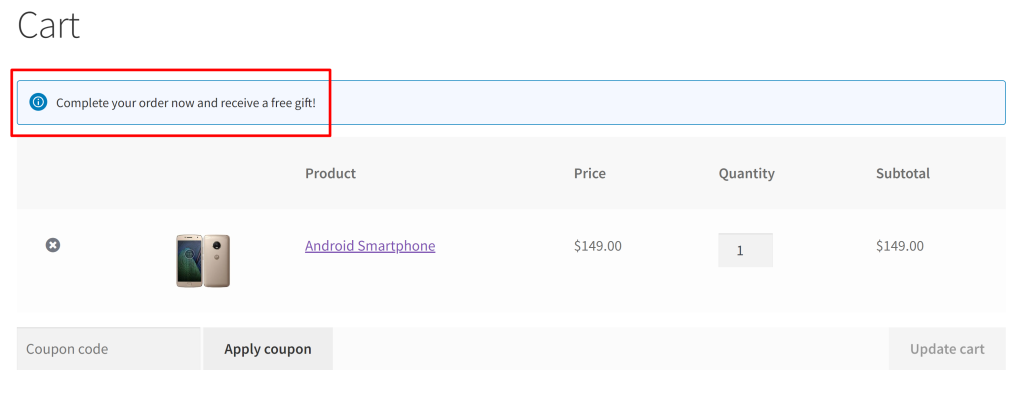Screen dimensions: 1024x410
Task: Select the Quantity column header
Action: click(x=746, y=173)
